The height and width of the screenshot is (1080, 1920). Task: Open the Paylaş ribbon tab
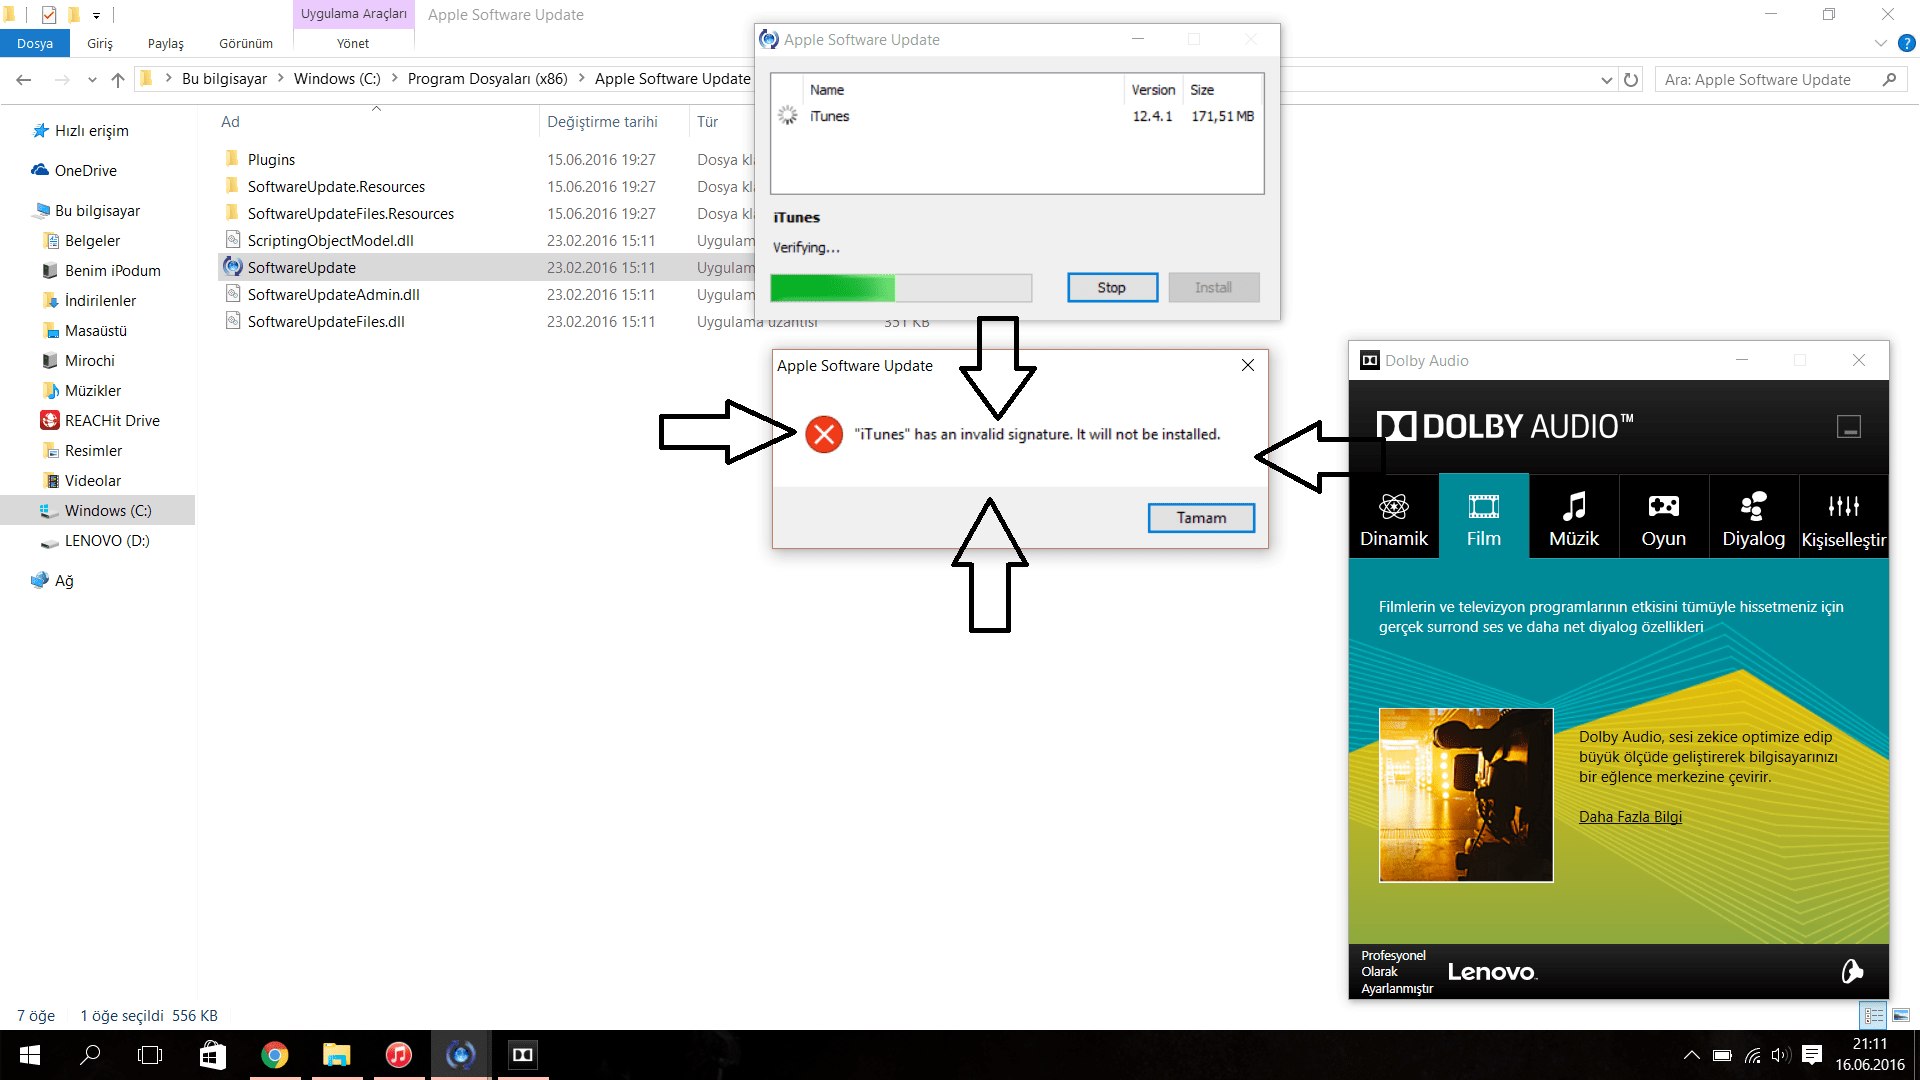tap(166, 43)
